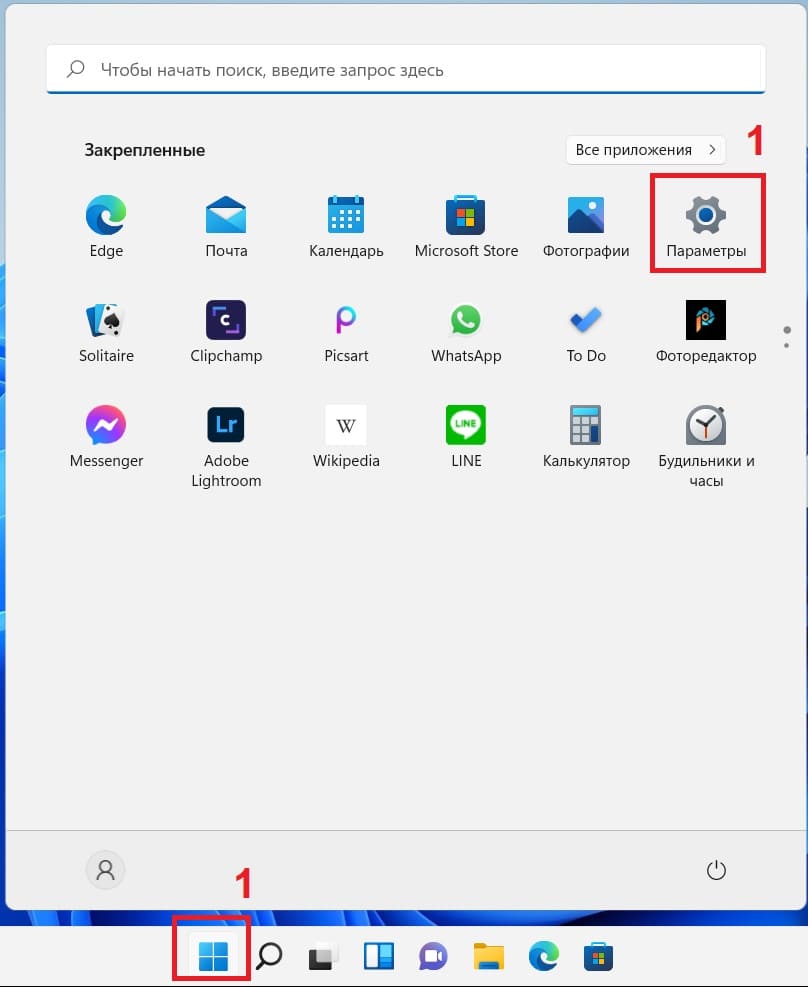Open the Edge browser pinned app
The width and height of the screenshot is (808, 987).
(106, 227)
